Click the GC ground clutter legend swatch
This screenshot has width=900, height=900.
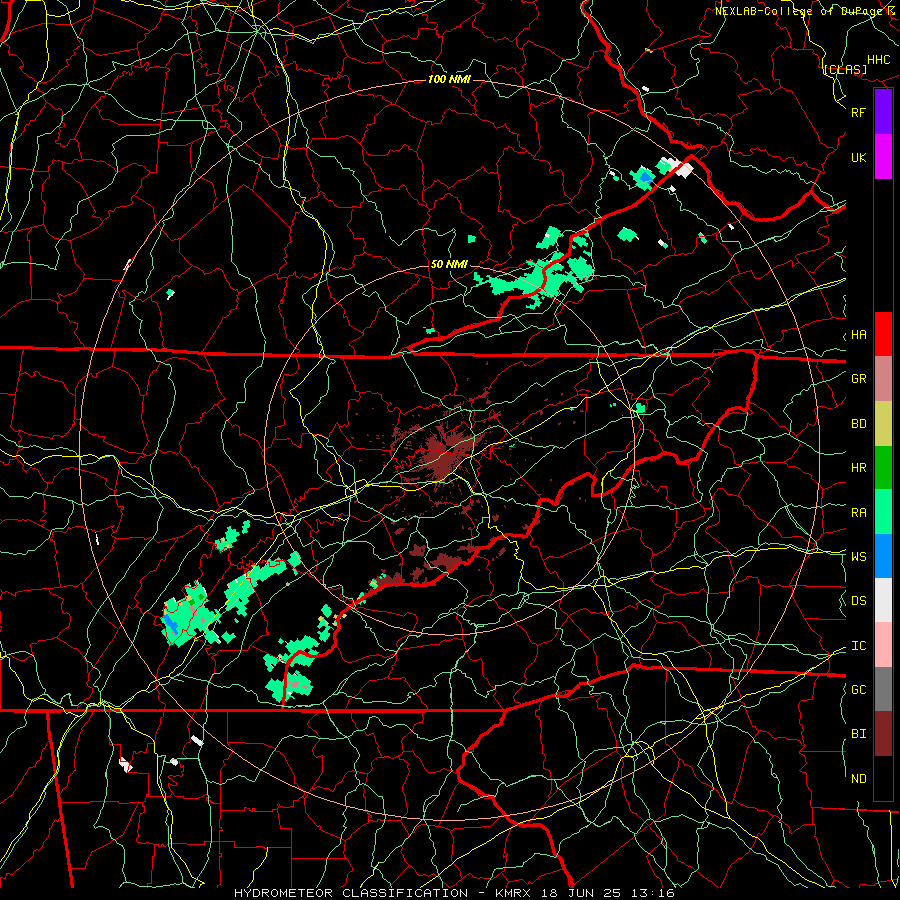coord(883,689)
